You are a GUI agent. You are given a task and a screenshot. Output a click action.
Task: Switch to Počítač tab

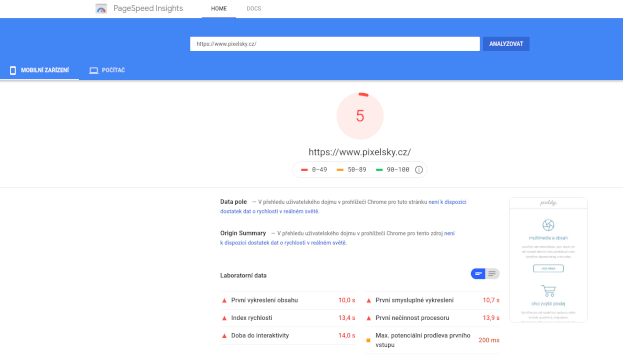tap(107, 70)
